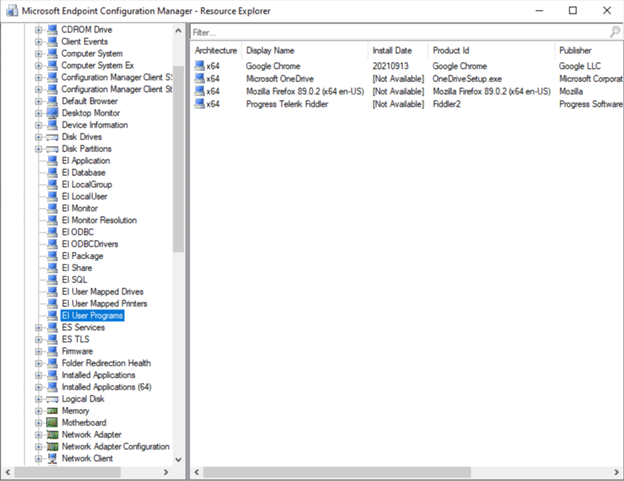Click the EI SQL node icon
The height and width of the screenshot is (481, 624).
[52, 280]
